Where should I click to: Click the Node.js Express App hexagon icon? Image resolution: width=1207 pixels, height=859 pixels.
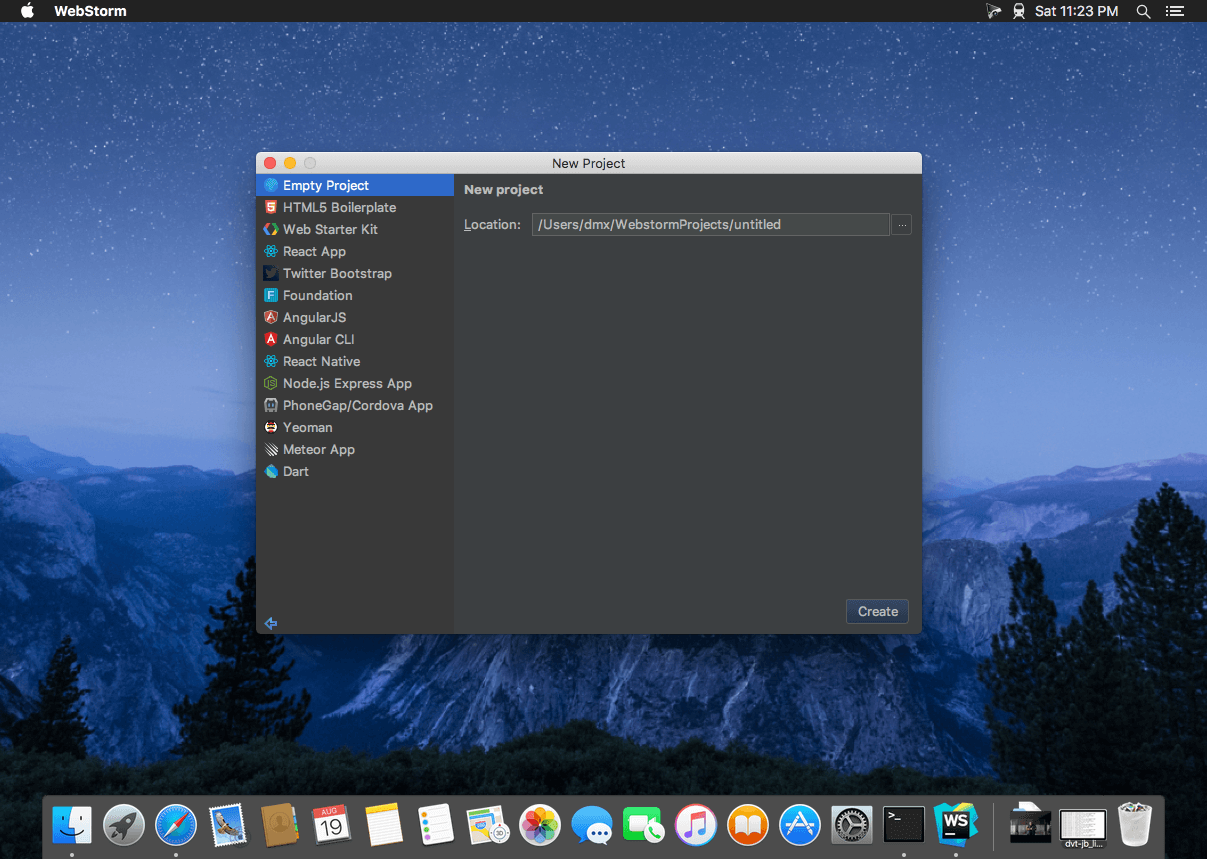coord(270,383)
